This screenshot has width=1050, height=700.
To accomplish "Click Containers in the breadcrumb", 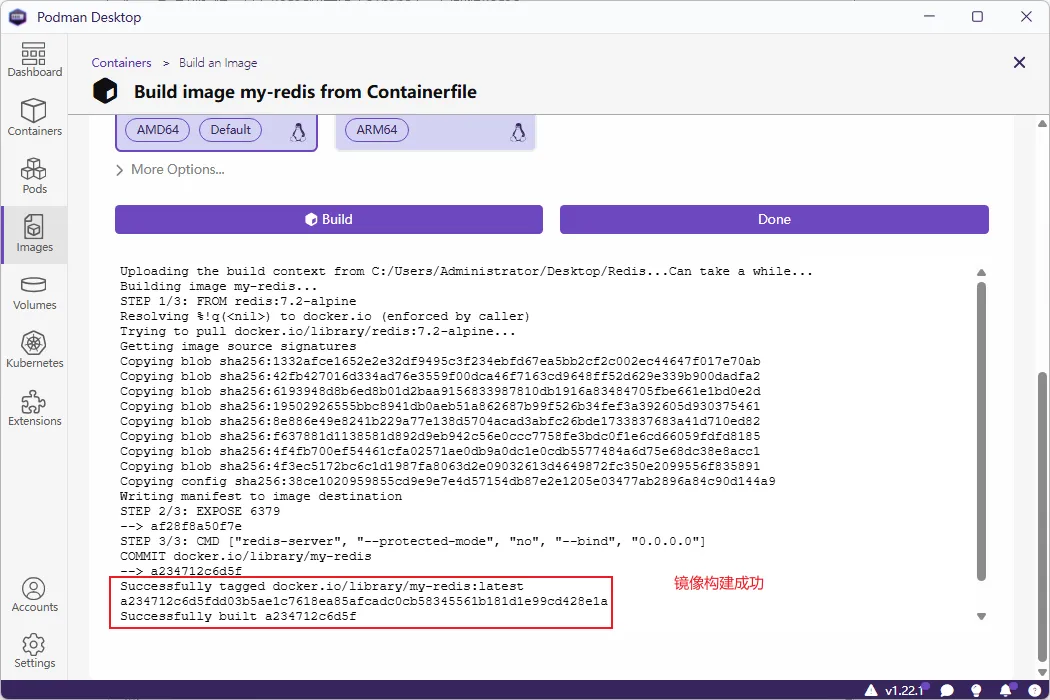I will coord(122,63).
